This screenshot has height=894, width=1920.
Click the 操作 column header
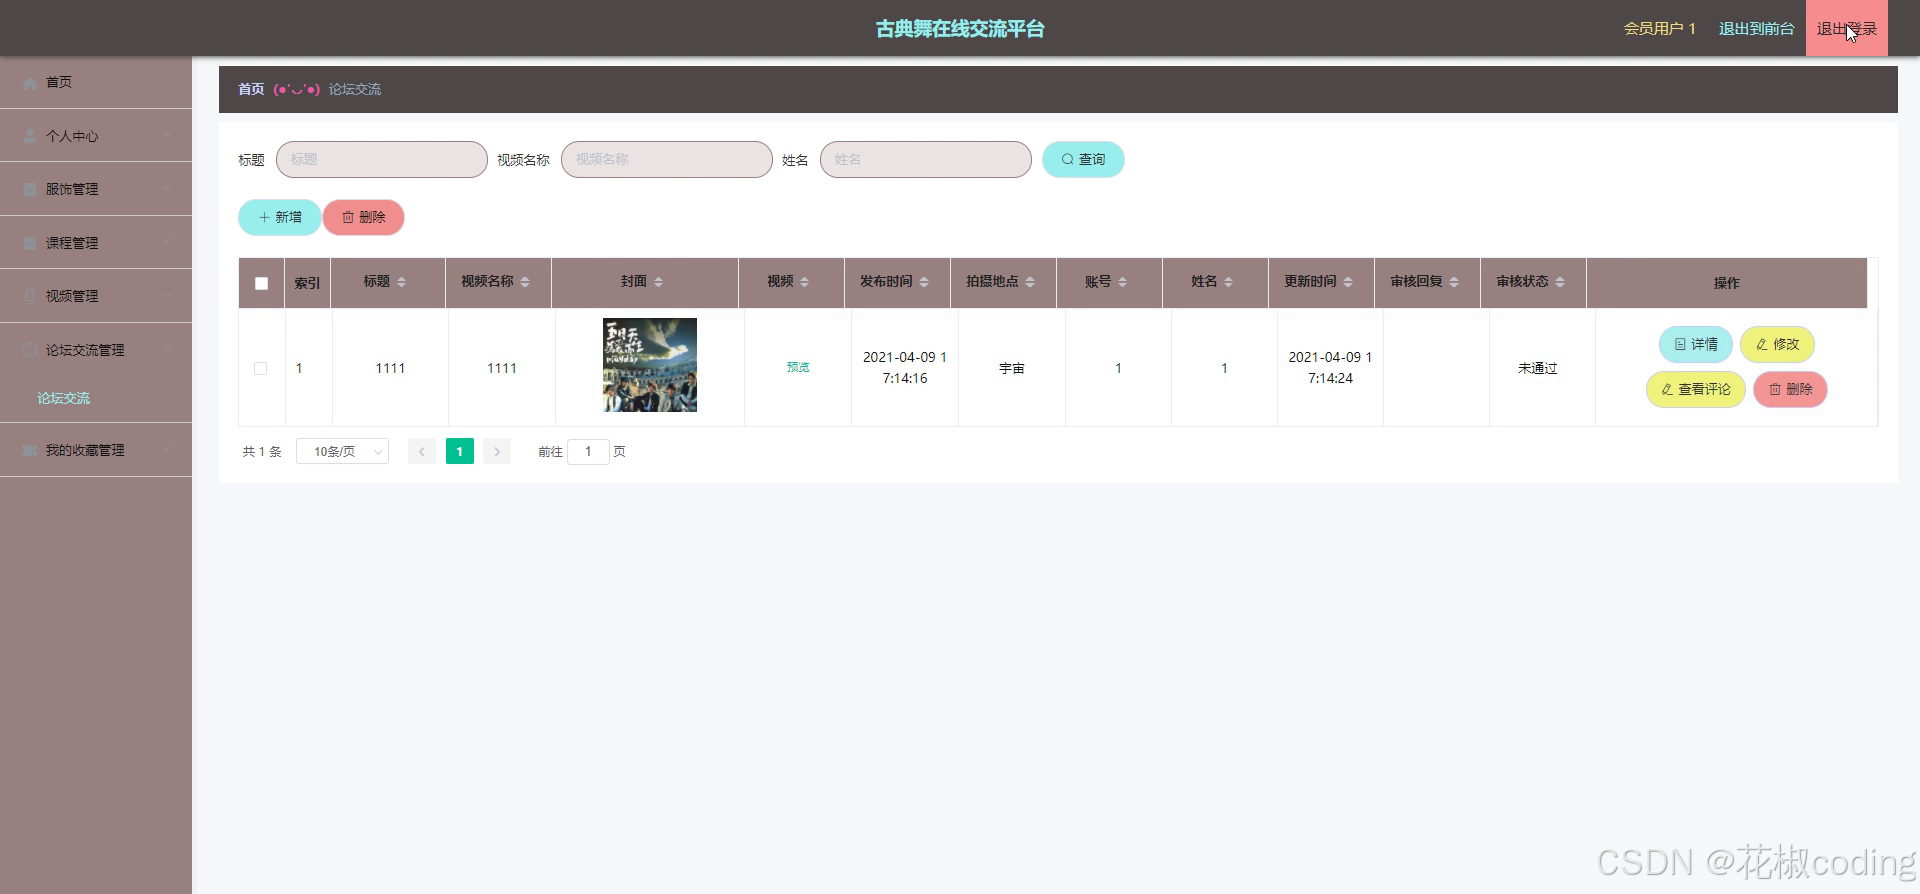point(1726,283)
